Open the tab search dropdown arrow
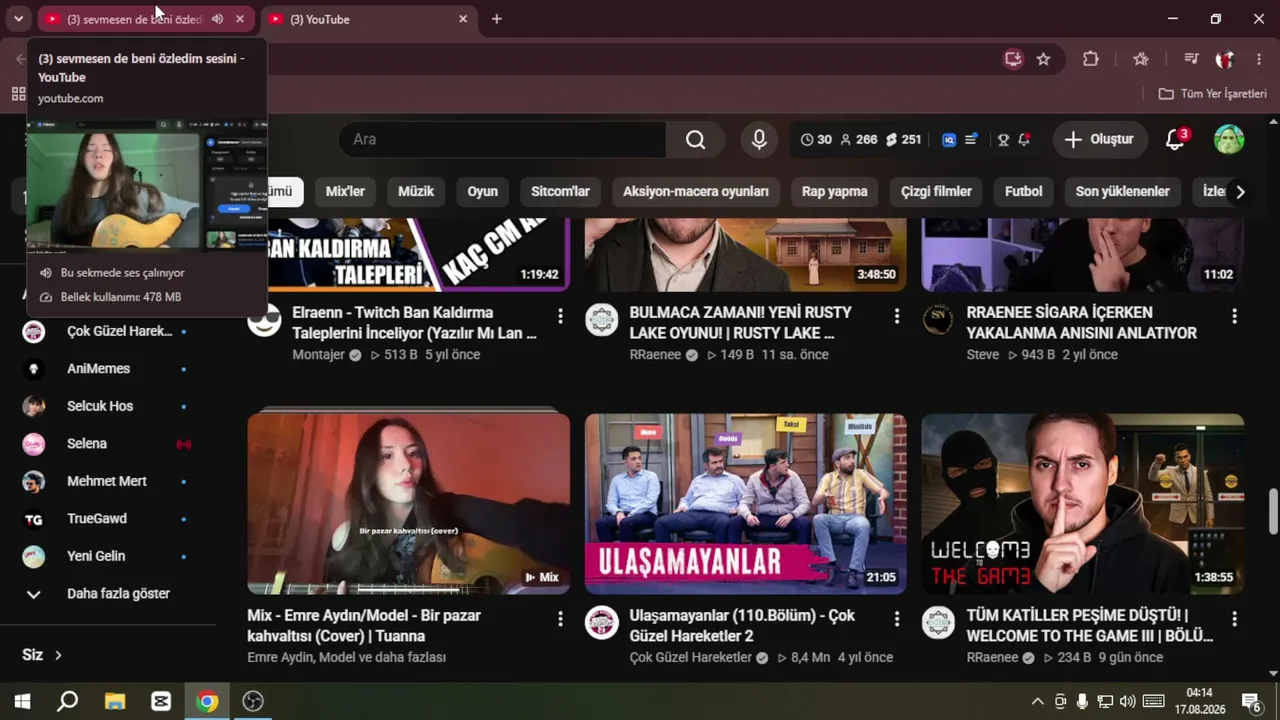This screenshot has height=720, width=1280. point(18,19)
